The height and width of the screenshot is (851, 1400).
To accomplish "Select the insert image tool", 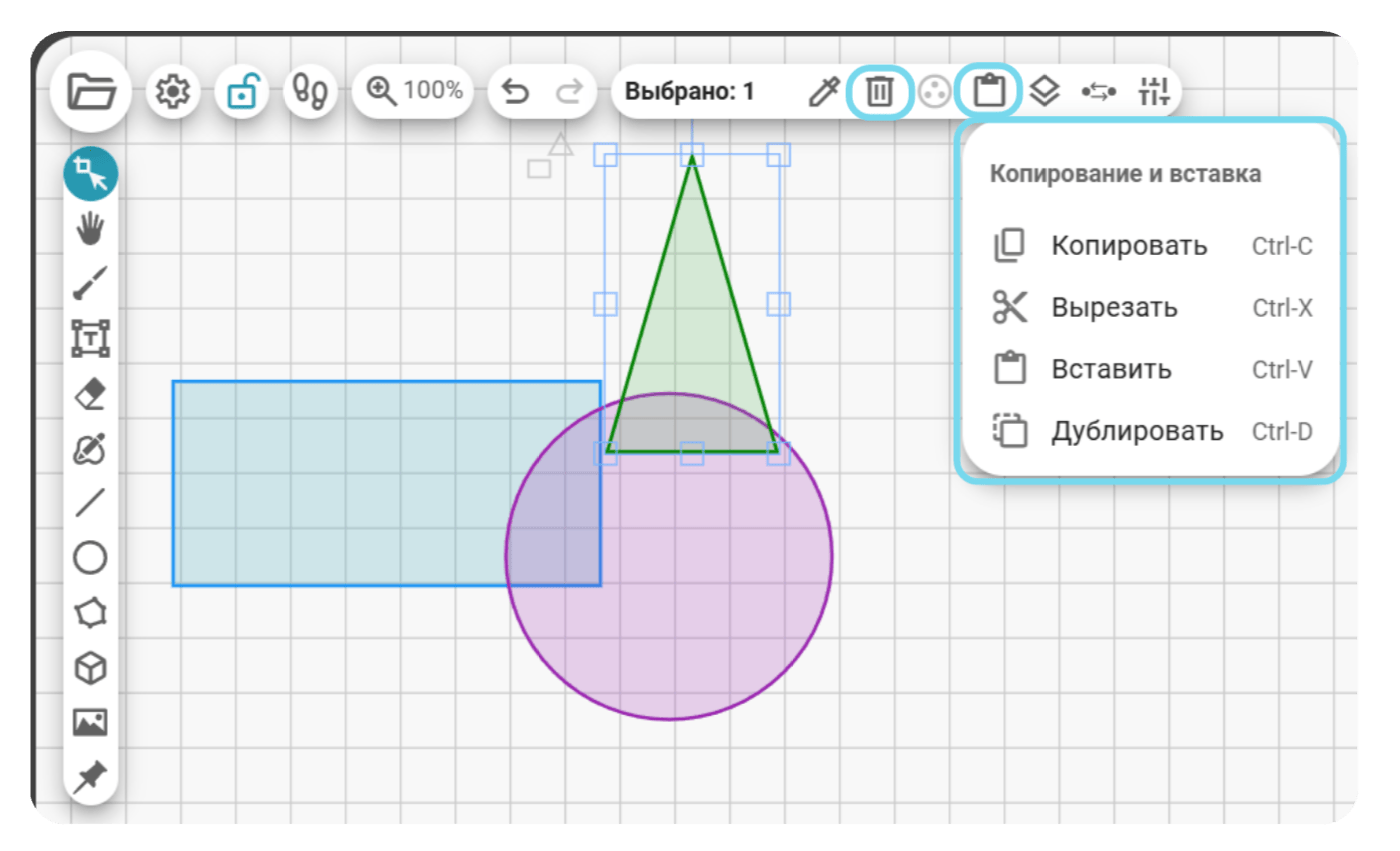I will 91,722.
